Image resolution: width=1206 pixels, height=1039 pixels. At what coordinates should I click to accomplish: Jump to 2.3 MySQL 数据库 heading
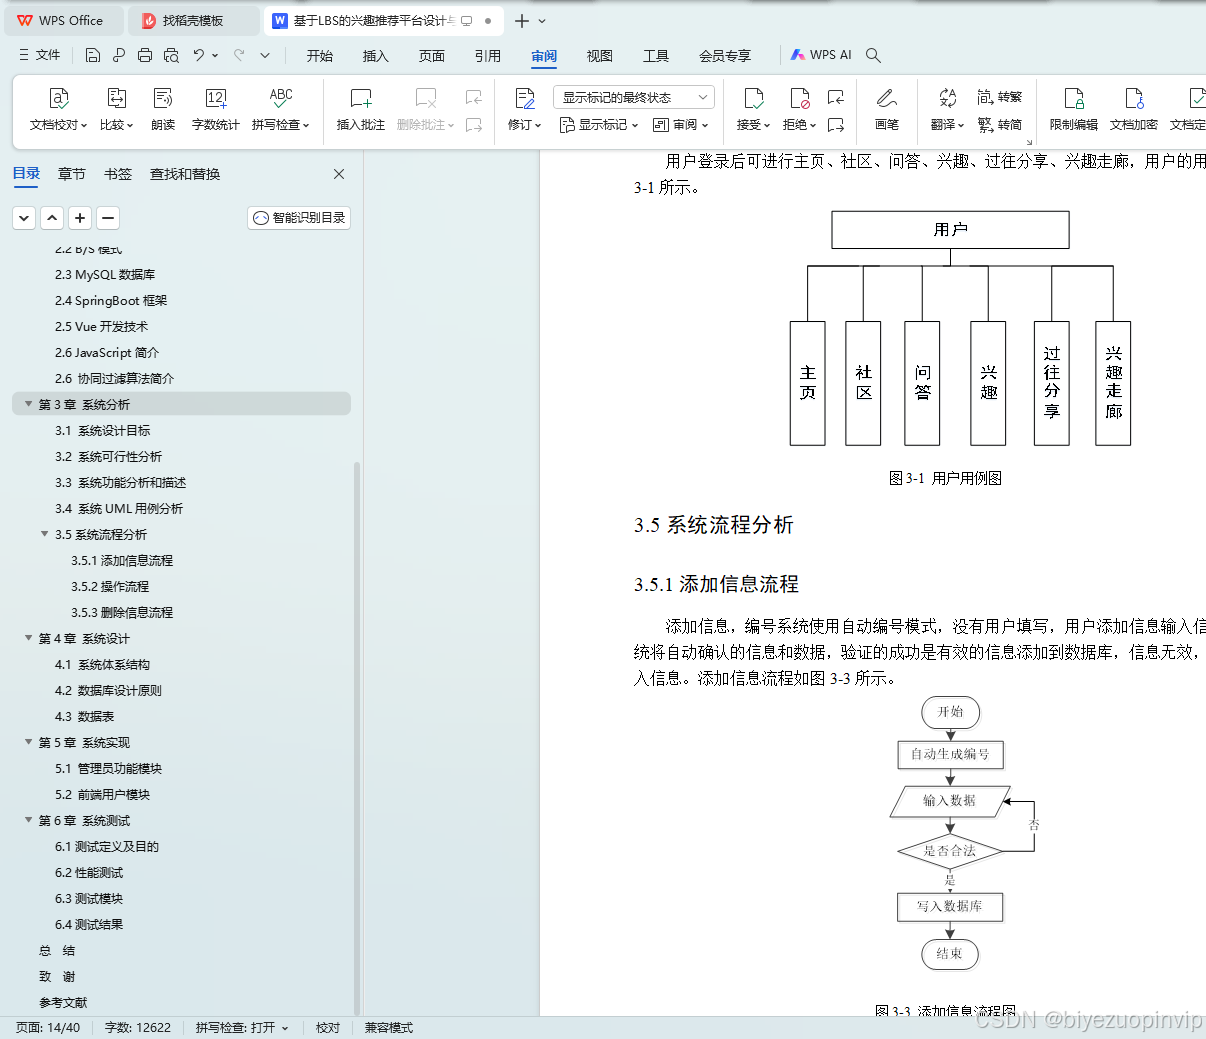105,274
